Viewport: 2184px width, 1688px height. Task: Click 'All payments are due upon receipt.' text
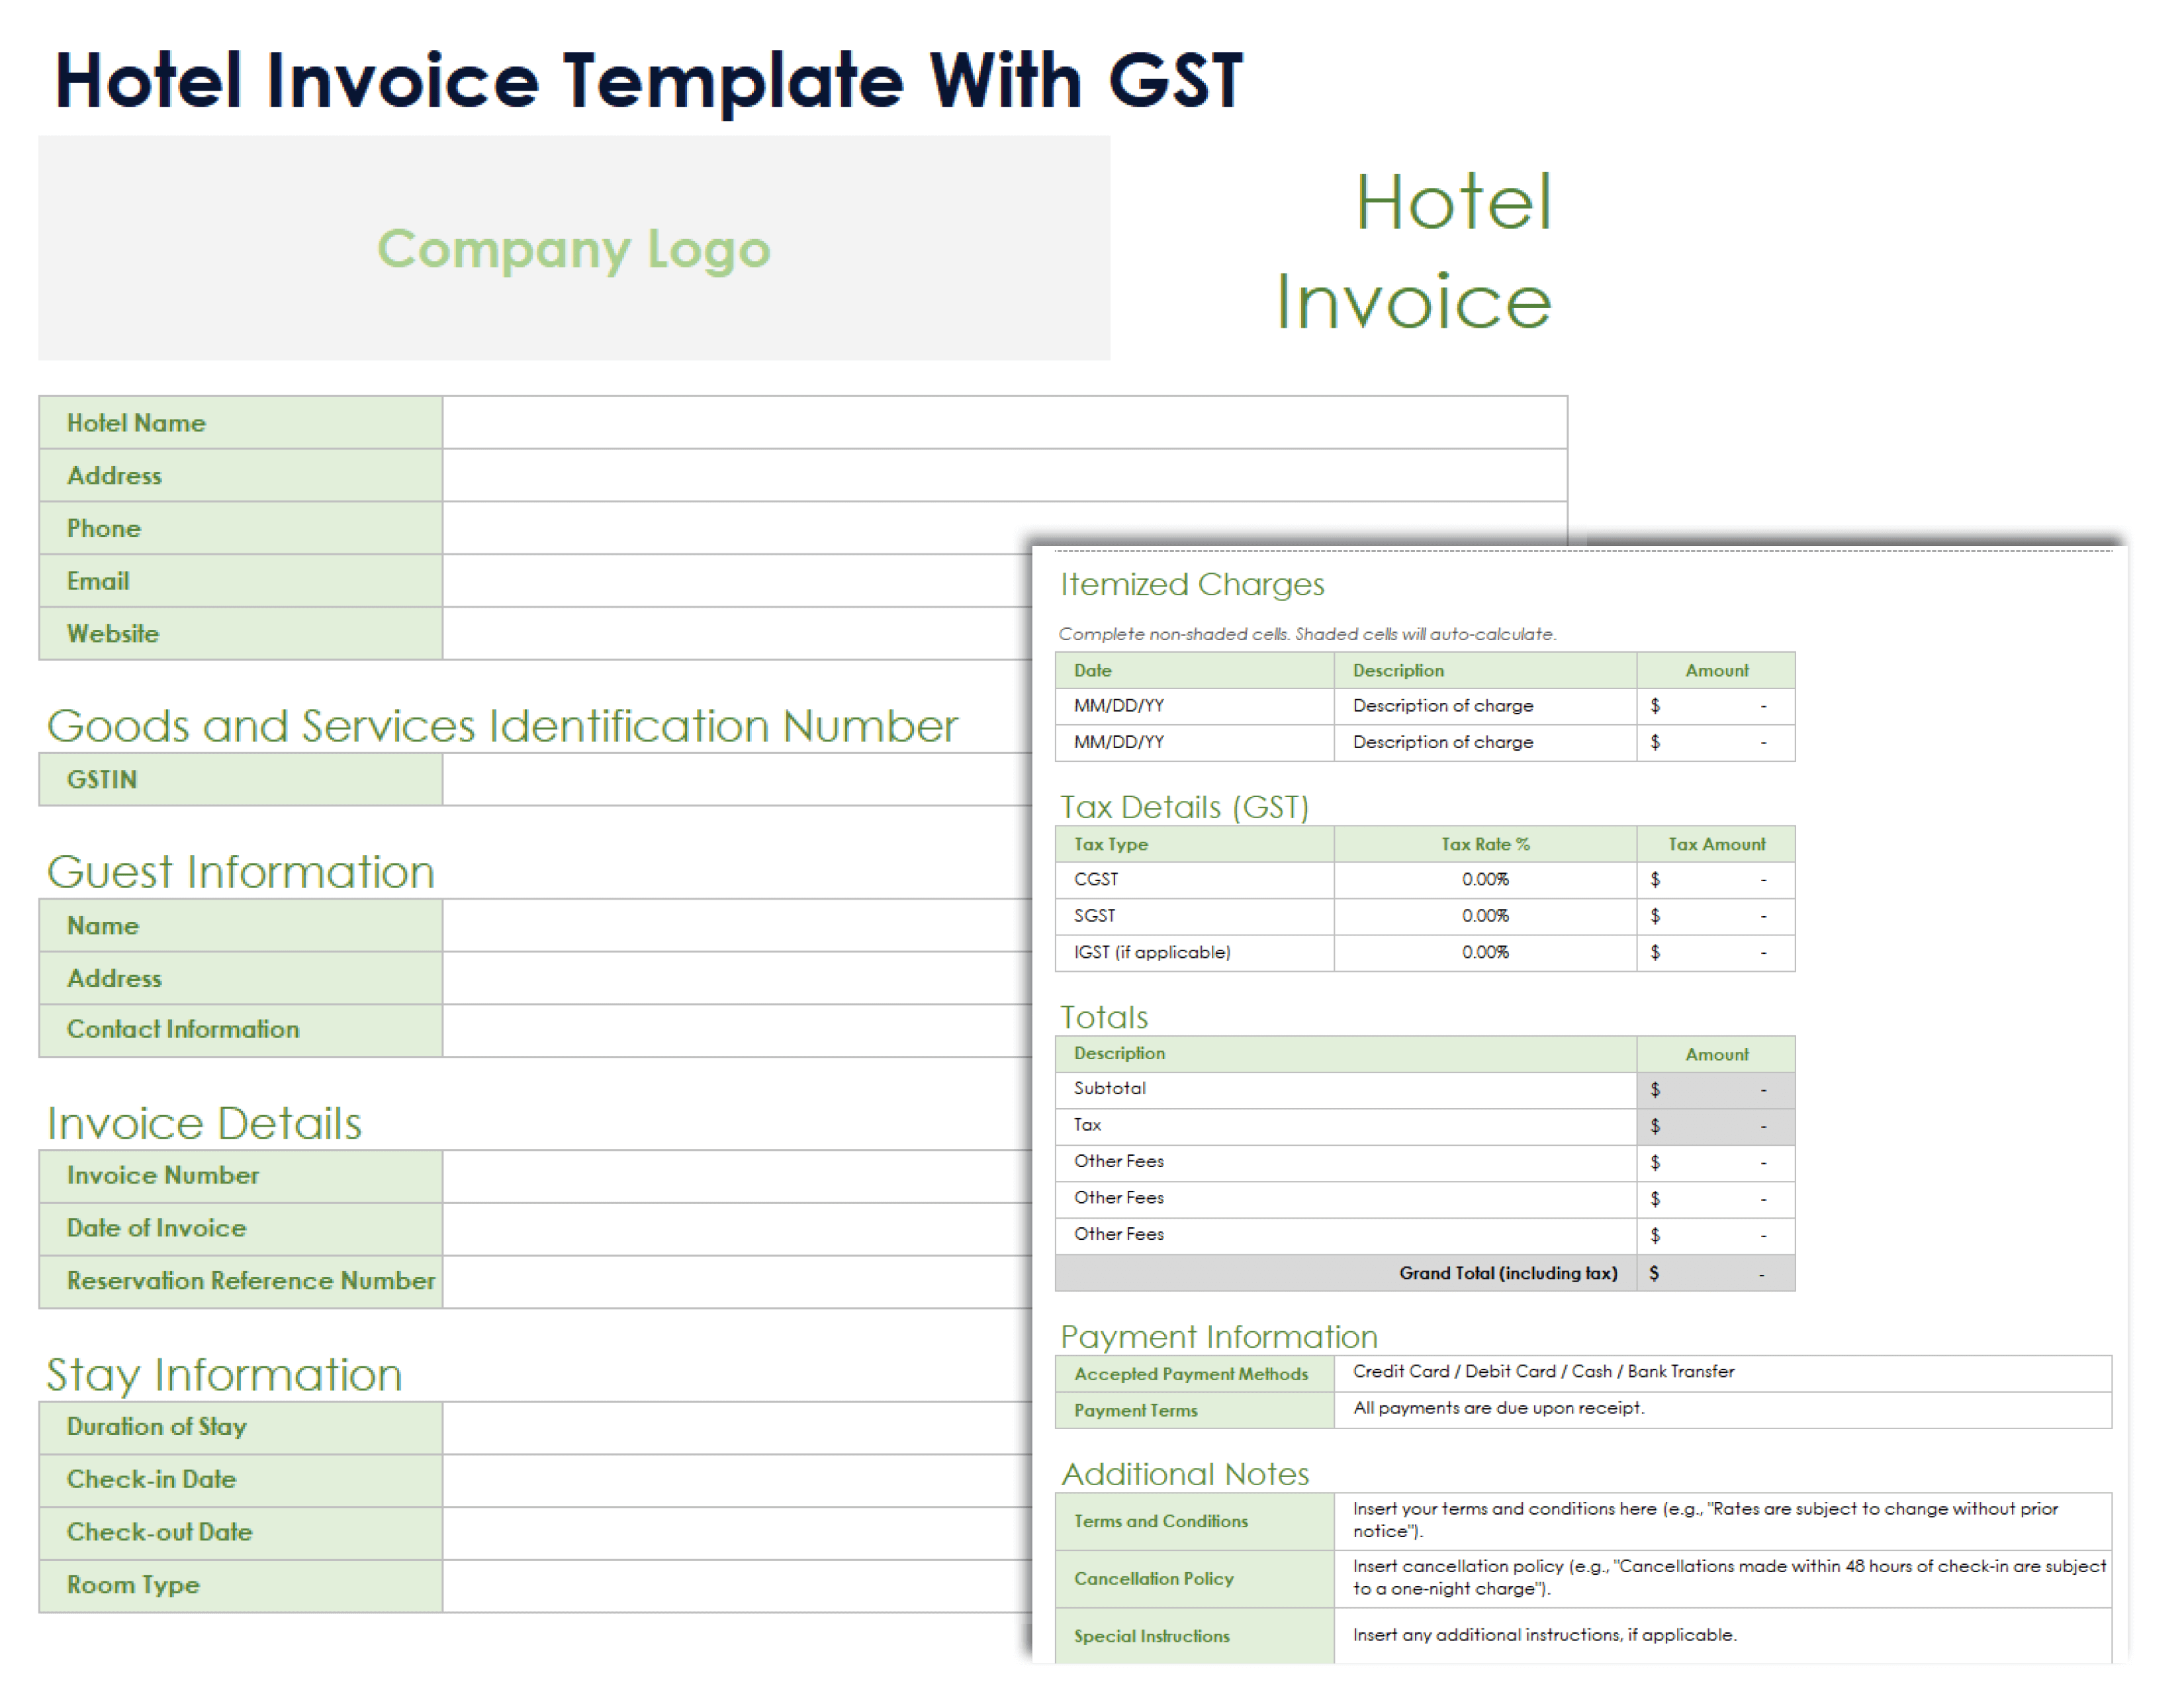1498,1409
